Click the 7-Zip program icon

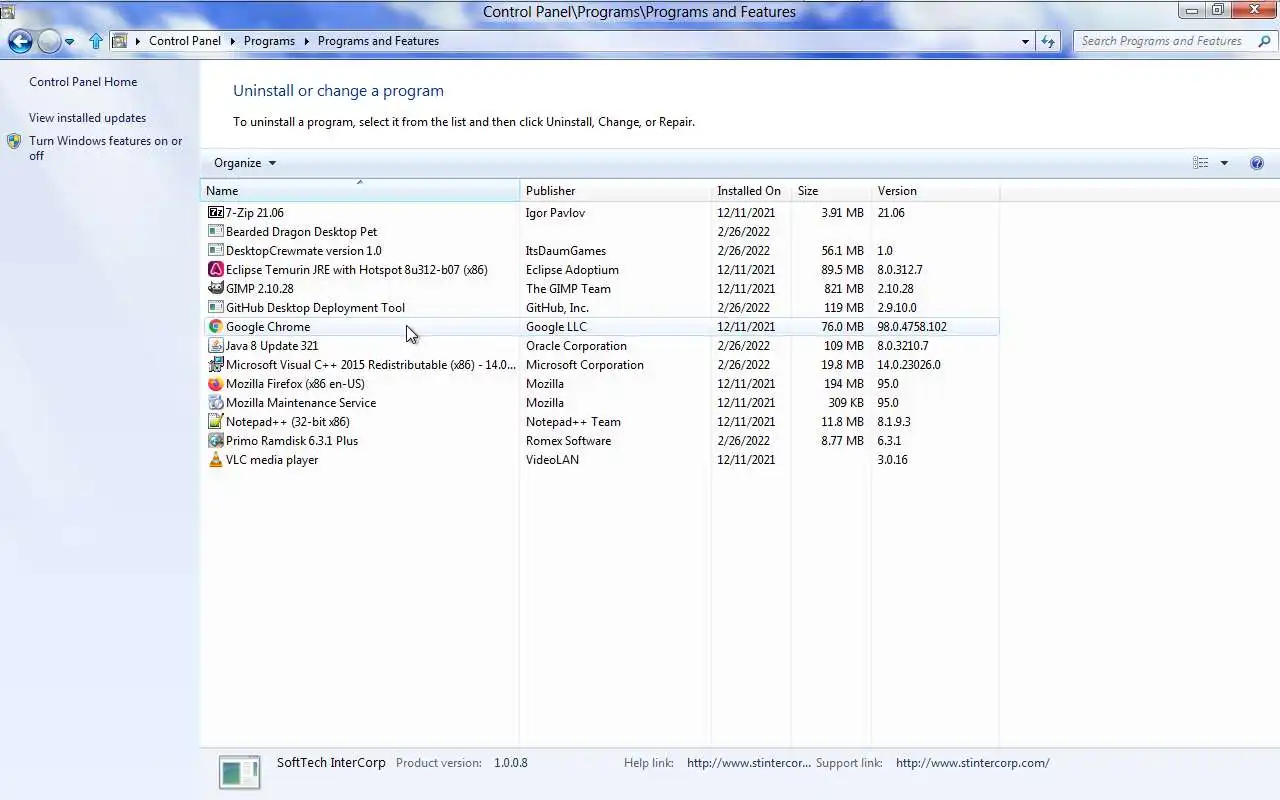pos(215,212)
